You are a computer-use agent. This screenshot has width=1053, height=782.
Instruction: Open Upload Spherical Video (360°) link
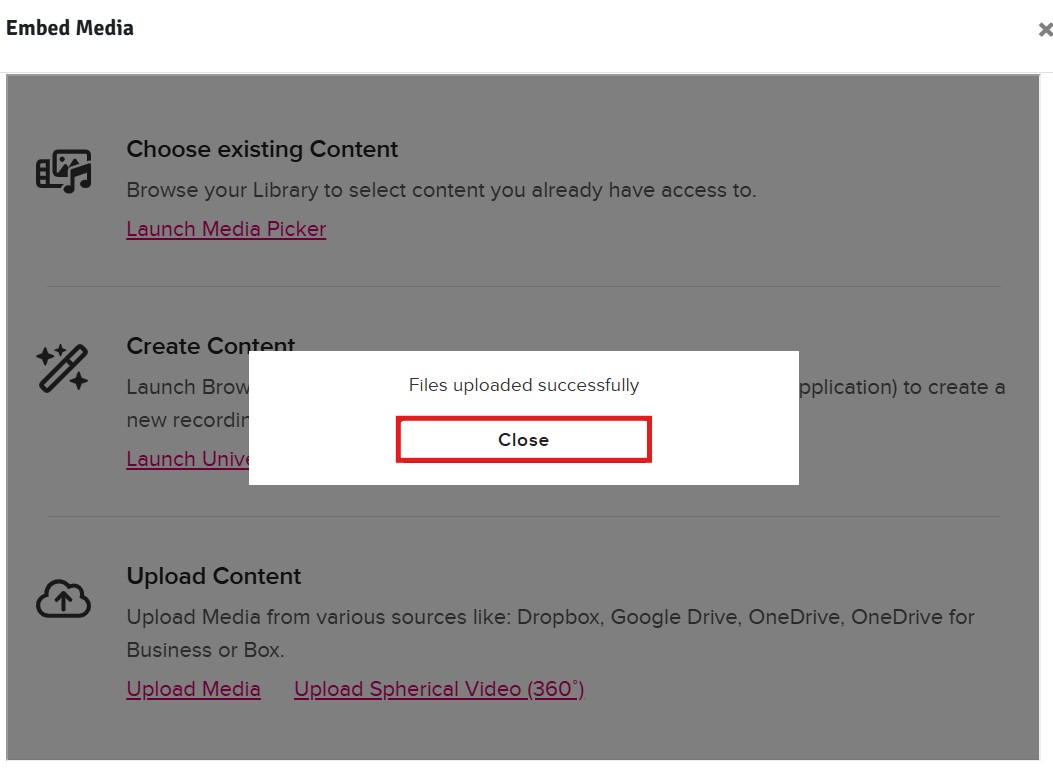pos(439,689)
